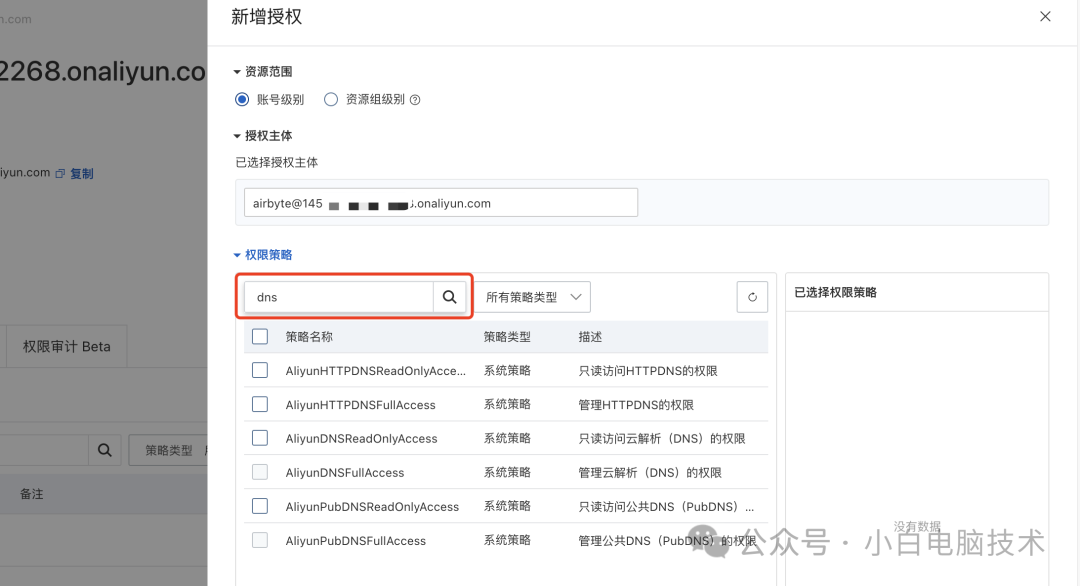The image size is (1080, 586).
Task: Click the AliyunDNSReadOnlyAccess policy name
Action: 362,439
